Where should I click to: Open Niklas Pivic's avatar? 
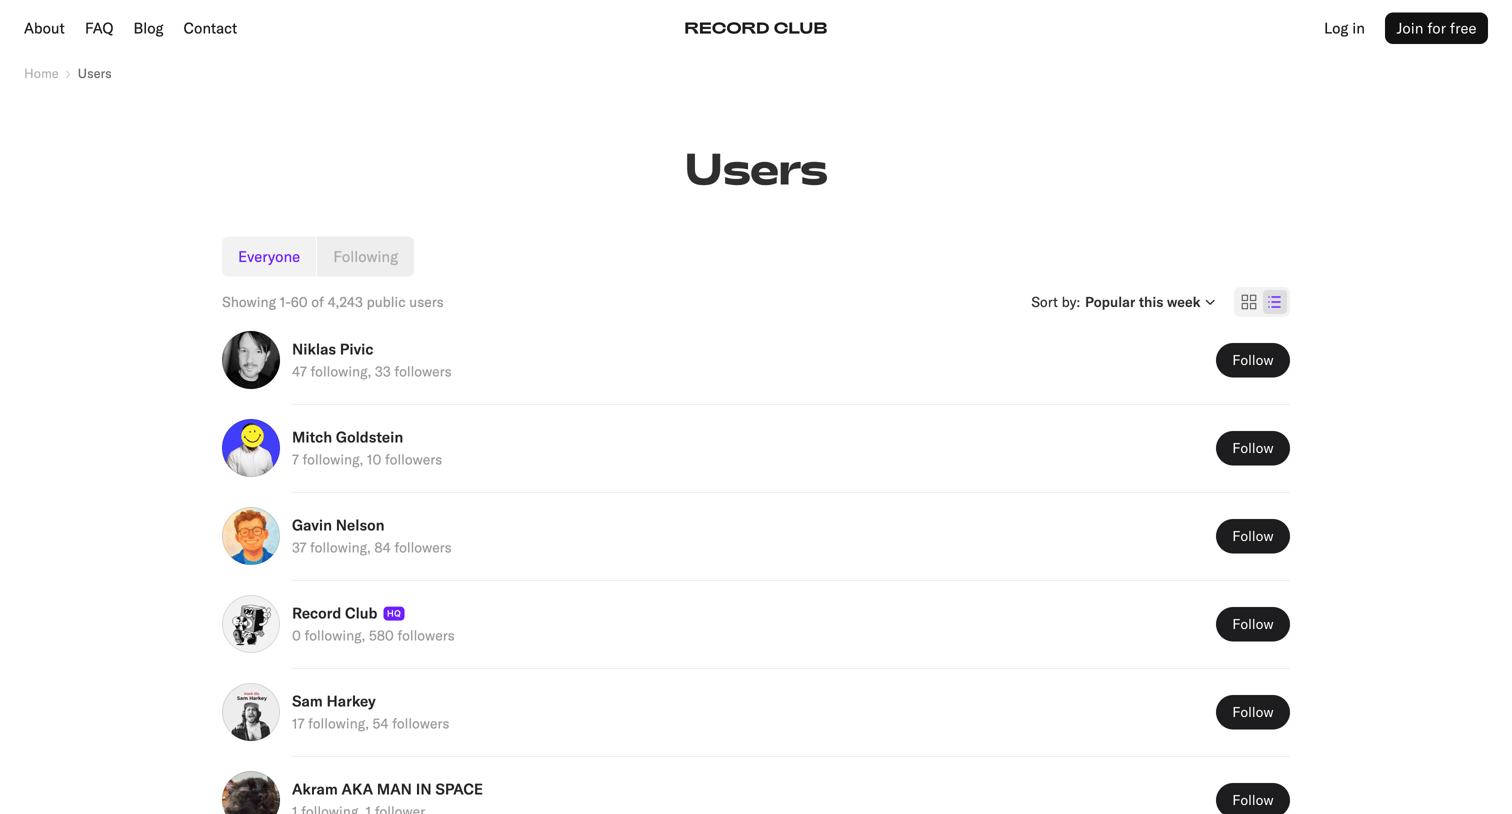(251, 360)
